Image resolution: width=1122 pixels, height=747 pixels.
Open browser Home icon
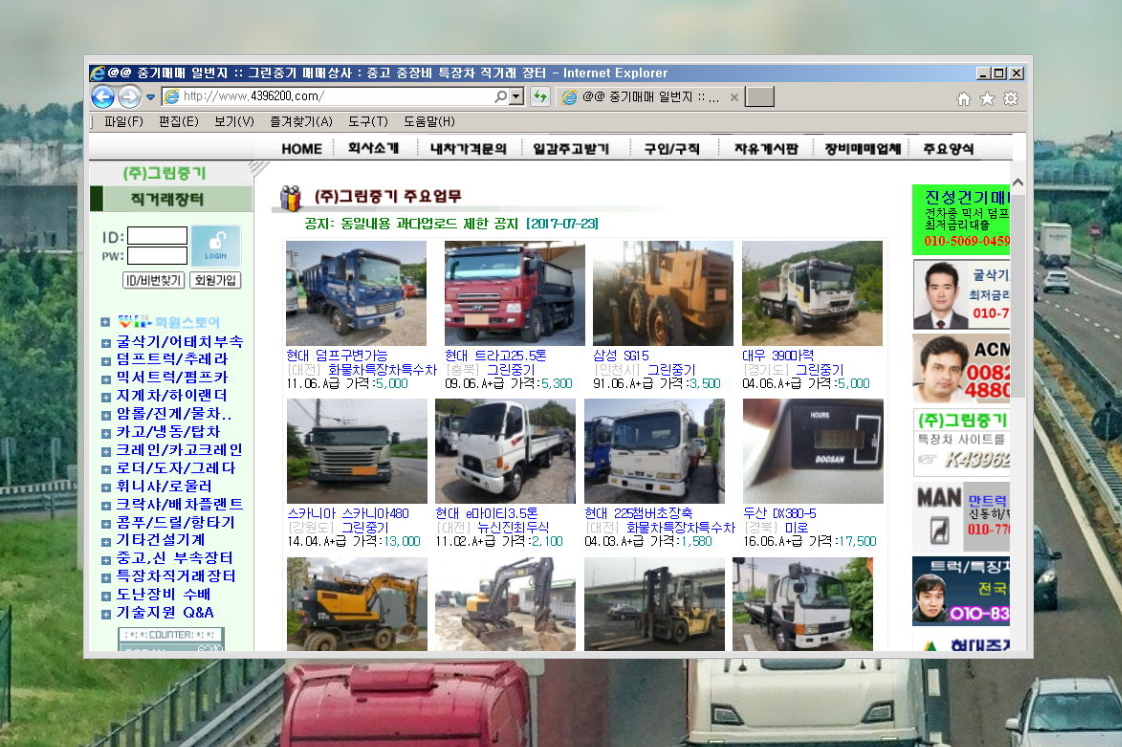964,99
